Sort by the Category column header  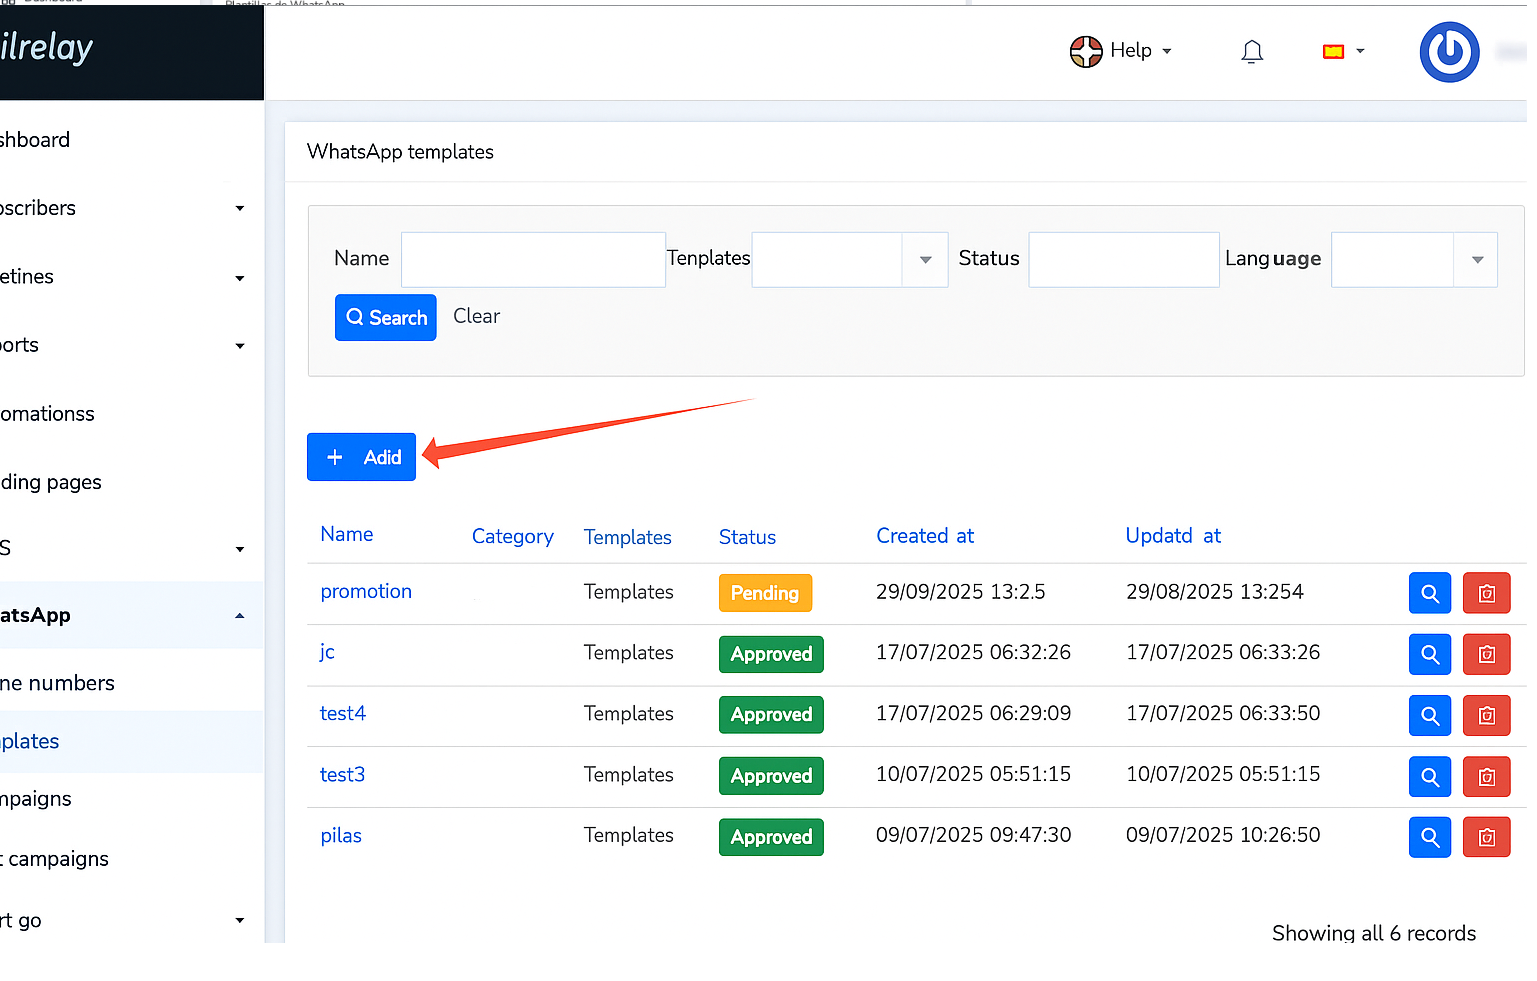pos(513,537)
